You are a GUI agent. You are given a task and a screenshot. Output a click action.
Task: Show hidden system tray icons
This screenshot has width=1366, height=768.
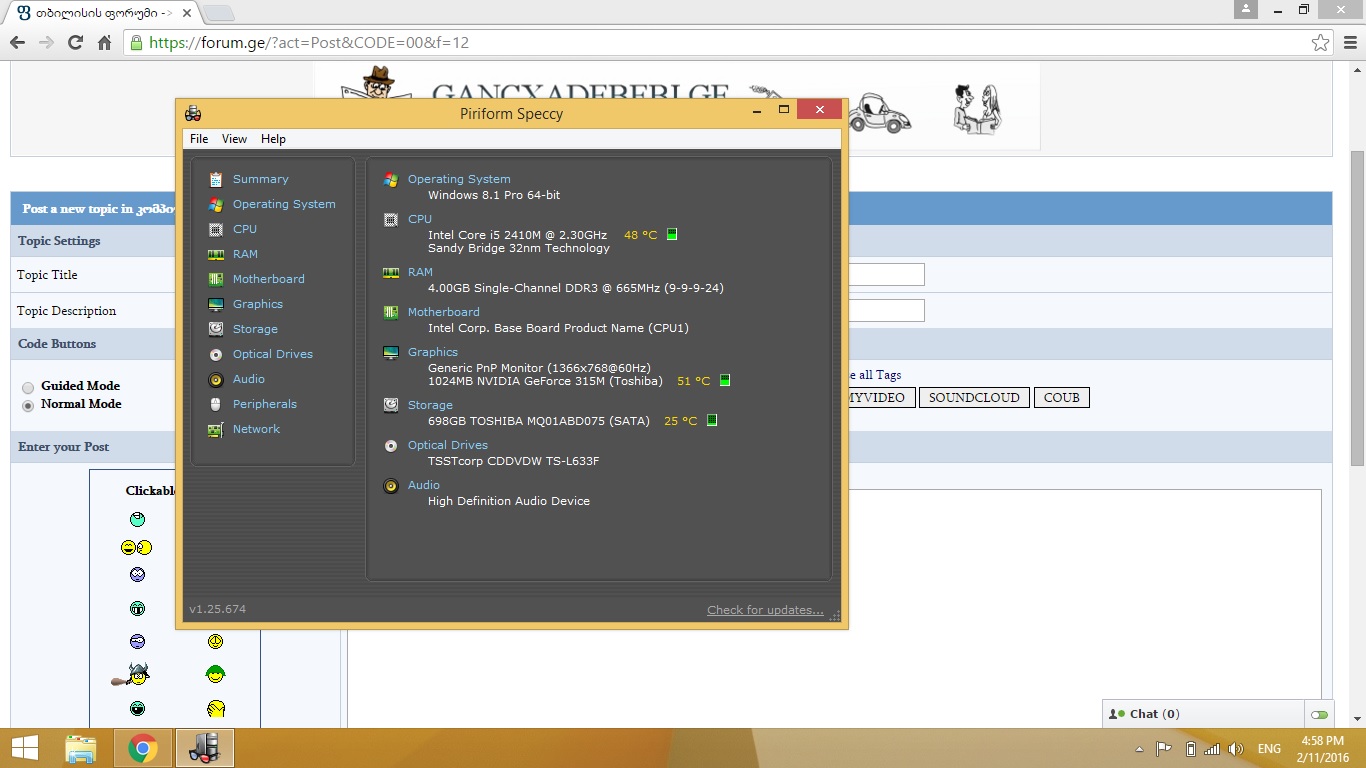pyautogui.click(x=1139, y=749)
